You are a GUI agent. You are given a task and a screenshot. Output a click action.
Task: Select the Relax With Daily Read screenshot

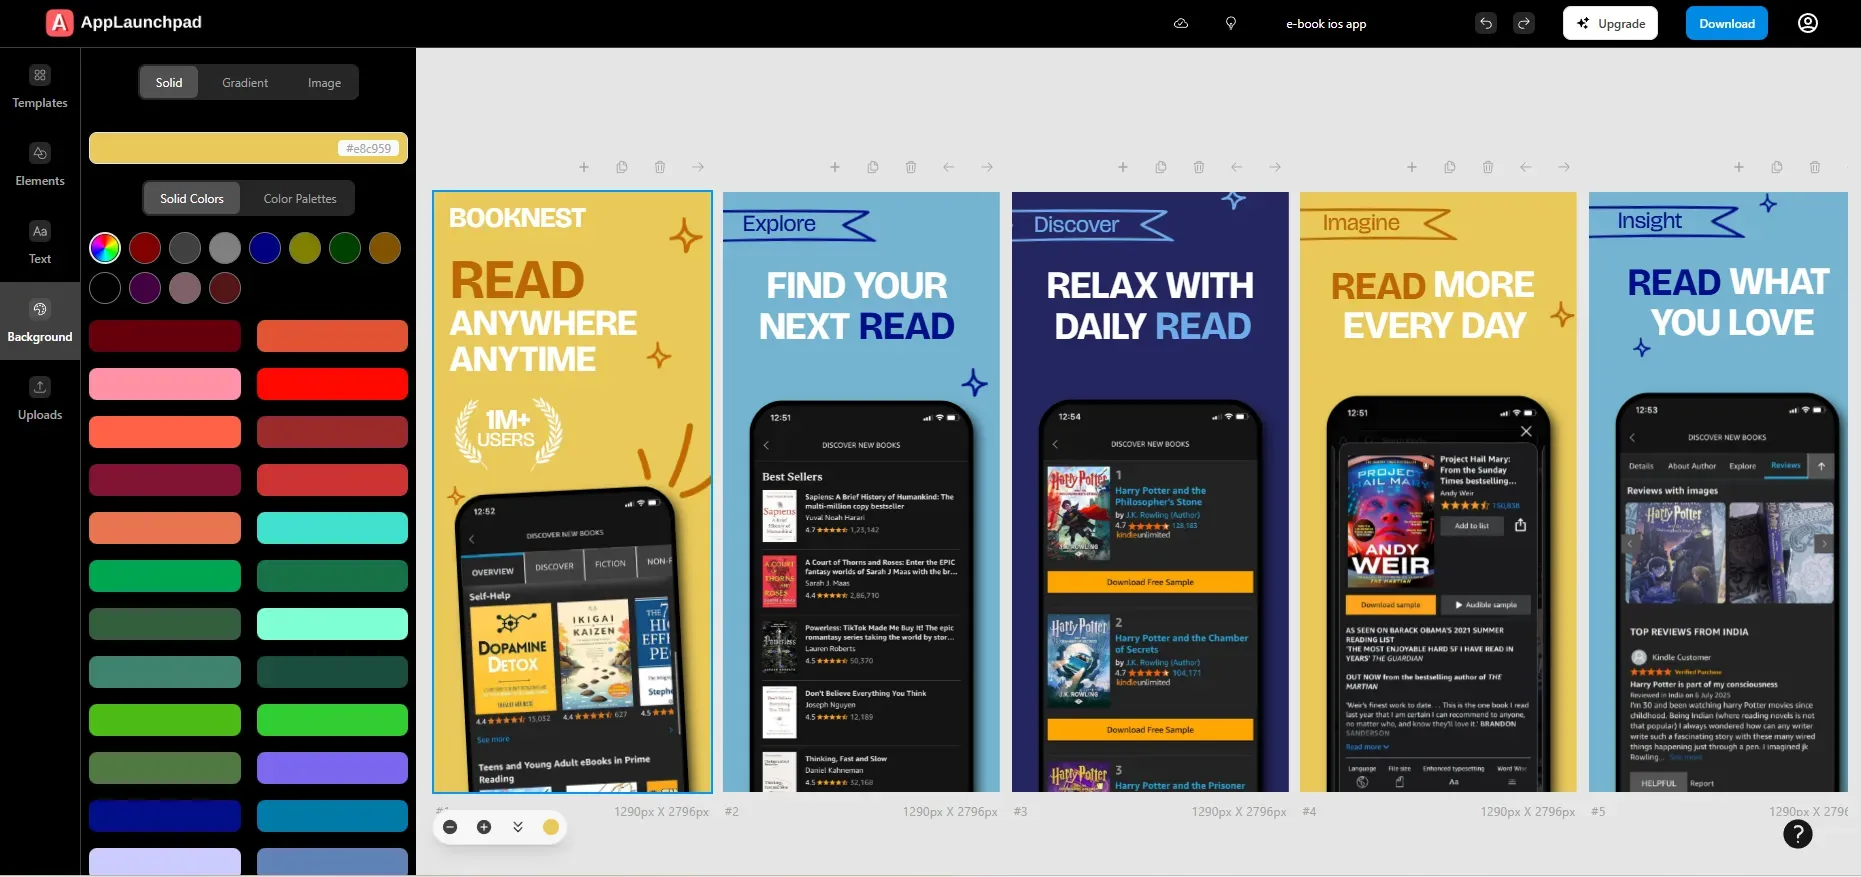click(1150, 492)
